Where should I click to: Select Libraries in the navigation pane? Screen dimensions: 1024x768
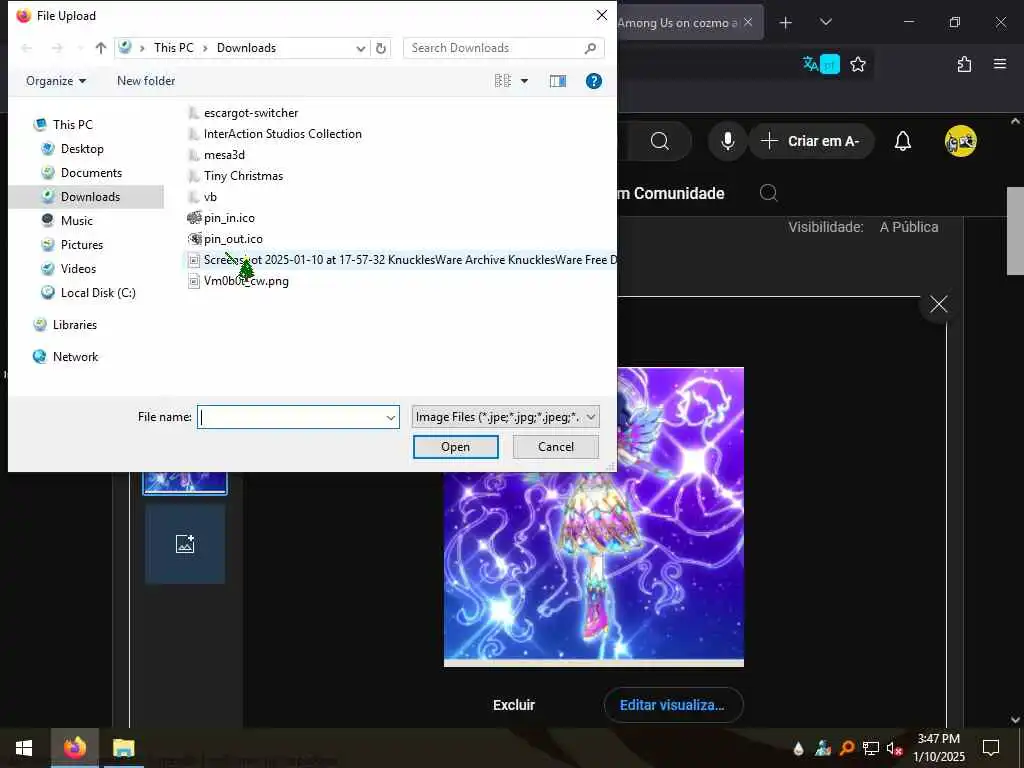point(74,325)
